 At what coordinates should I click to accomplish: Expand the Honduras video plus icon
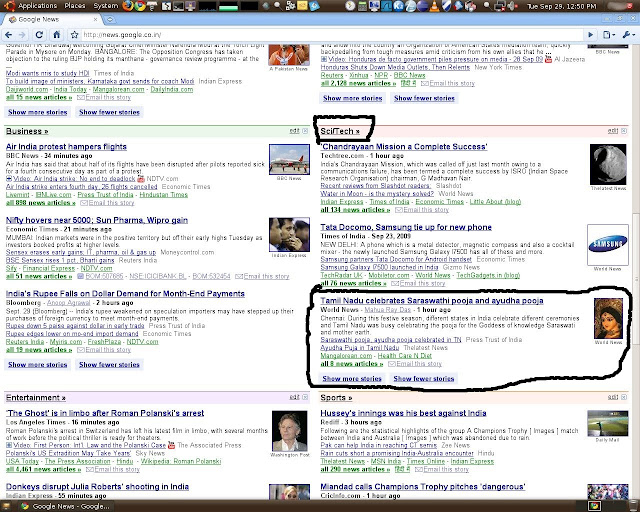[x=324, y=60]
